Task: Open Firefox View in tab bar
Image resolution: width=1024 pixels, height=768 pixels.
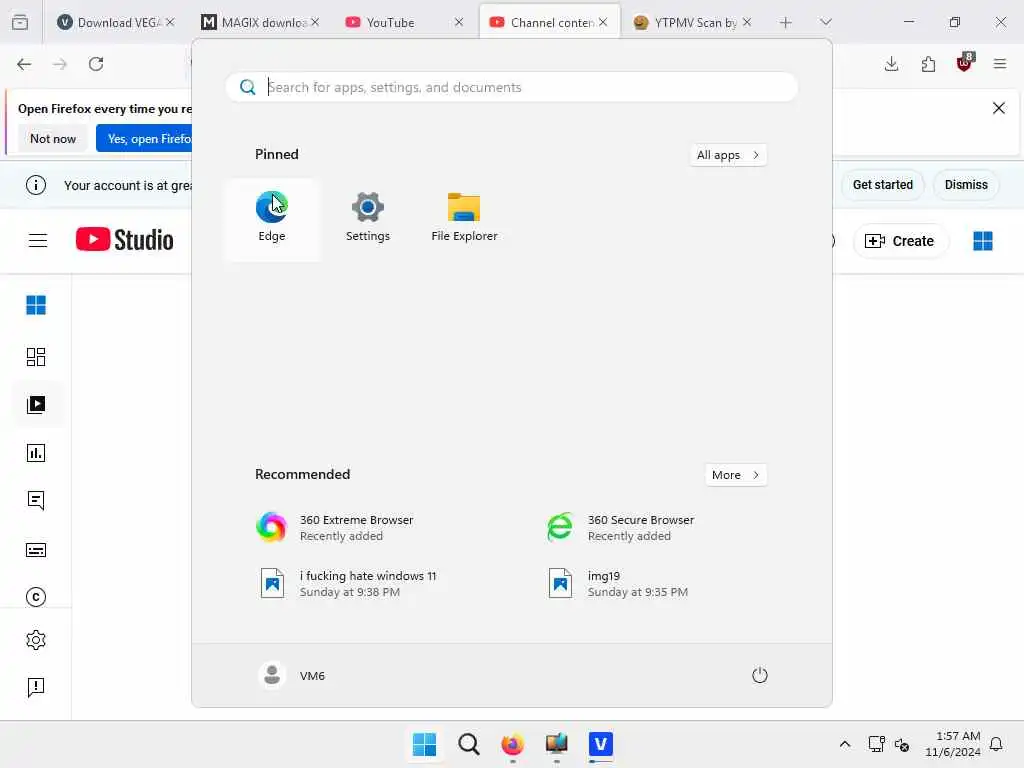Action: (x=20, y=22)
